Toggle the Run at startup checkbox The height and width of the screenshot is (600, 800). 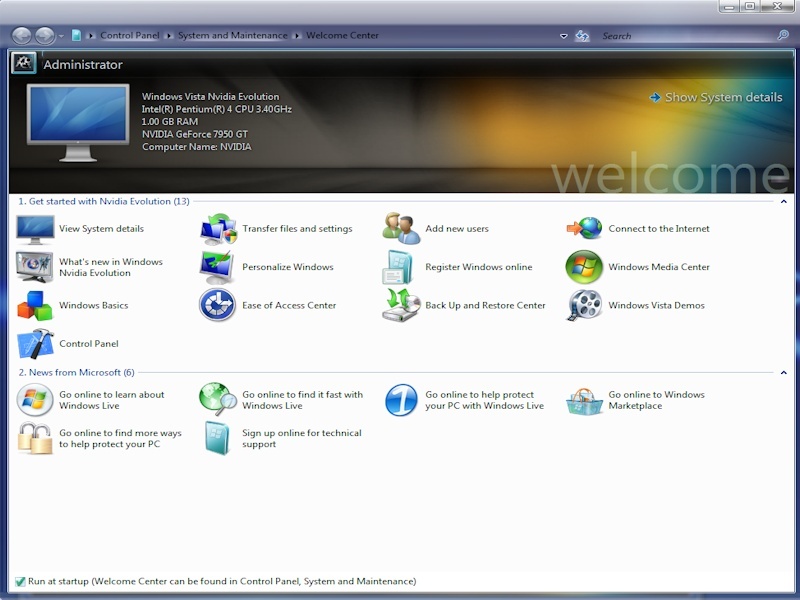click(x=20, y=581)
